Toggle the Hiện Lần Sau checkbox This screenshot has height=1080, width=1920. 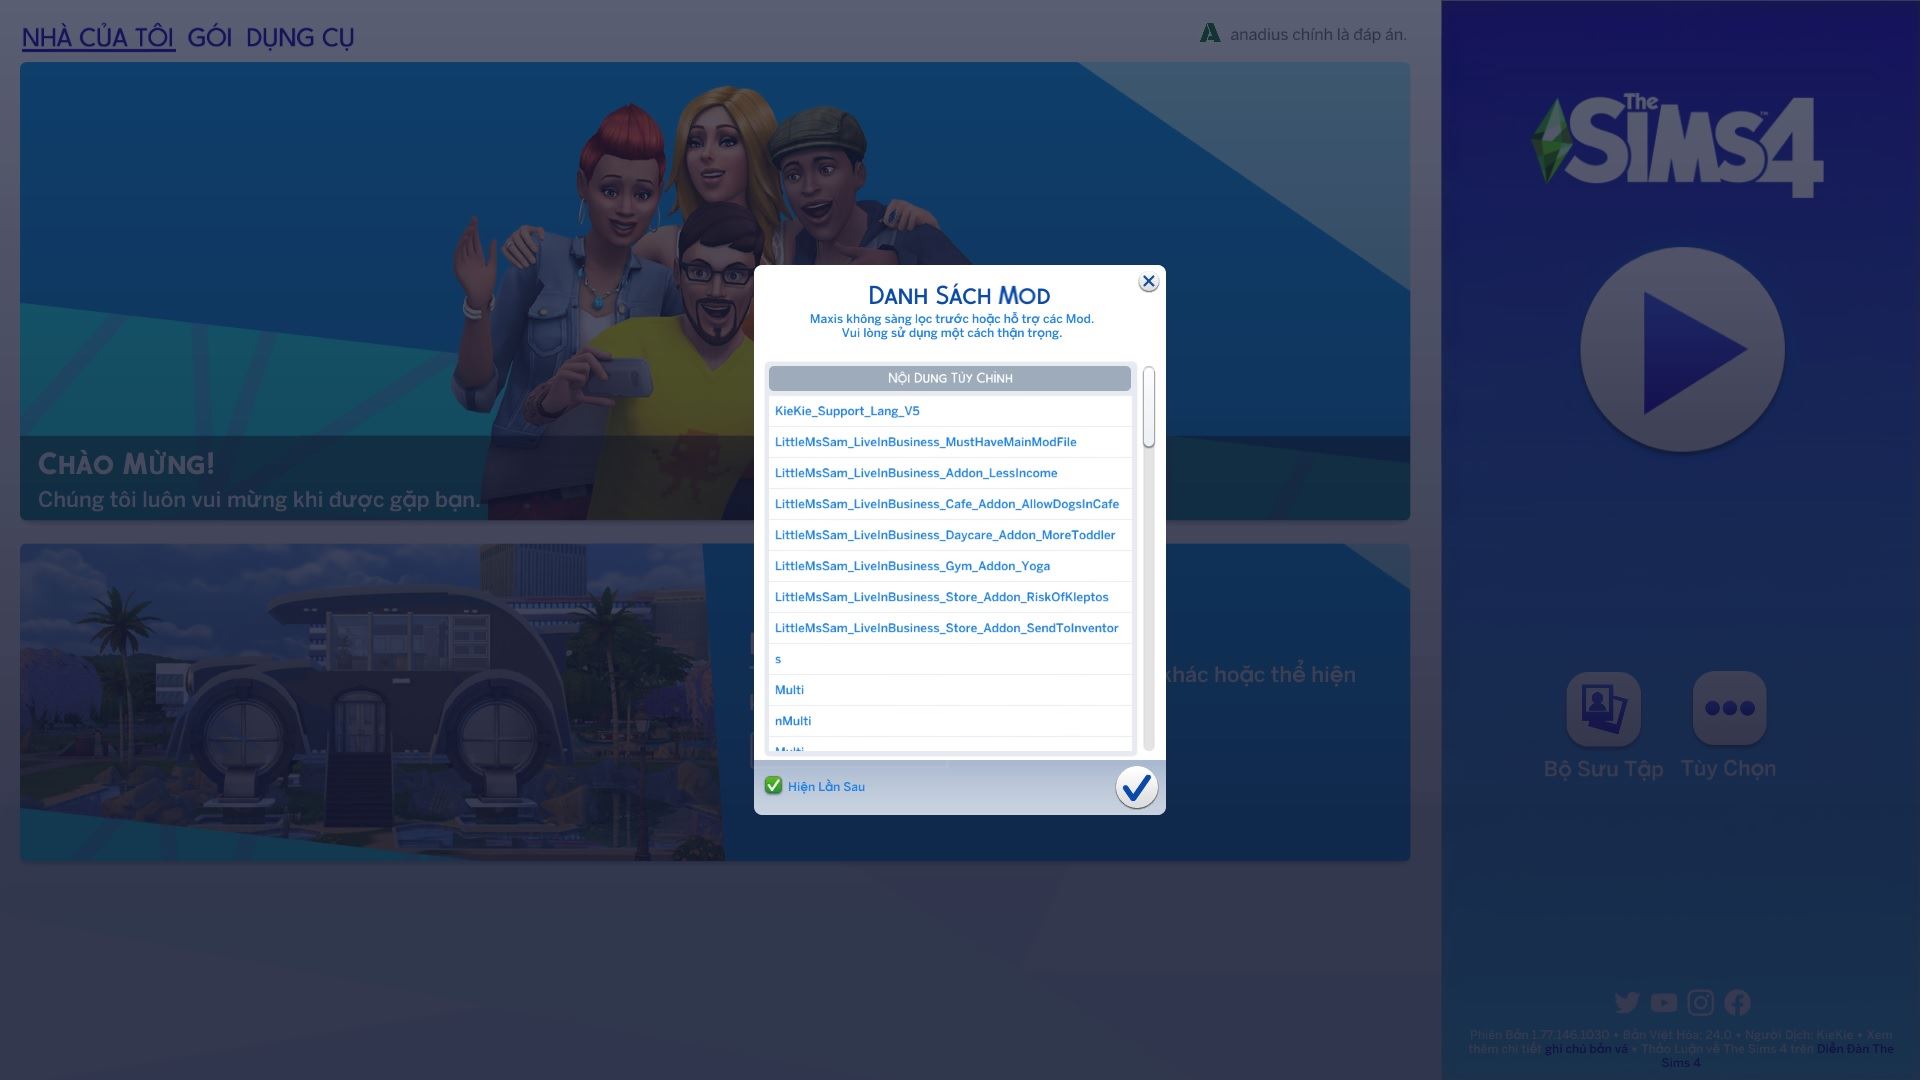[x=773, y=786]
